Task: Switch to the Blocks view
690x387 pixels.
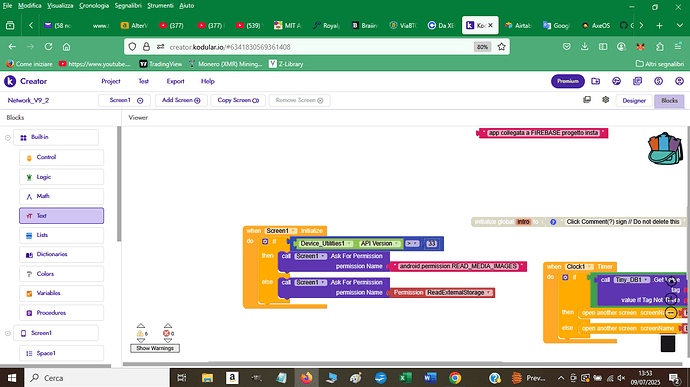Action: (669, 101)
